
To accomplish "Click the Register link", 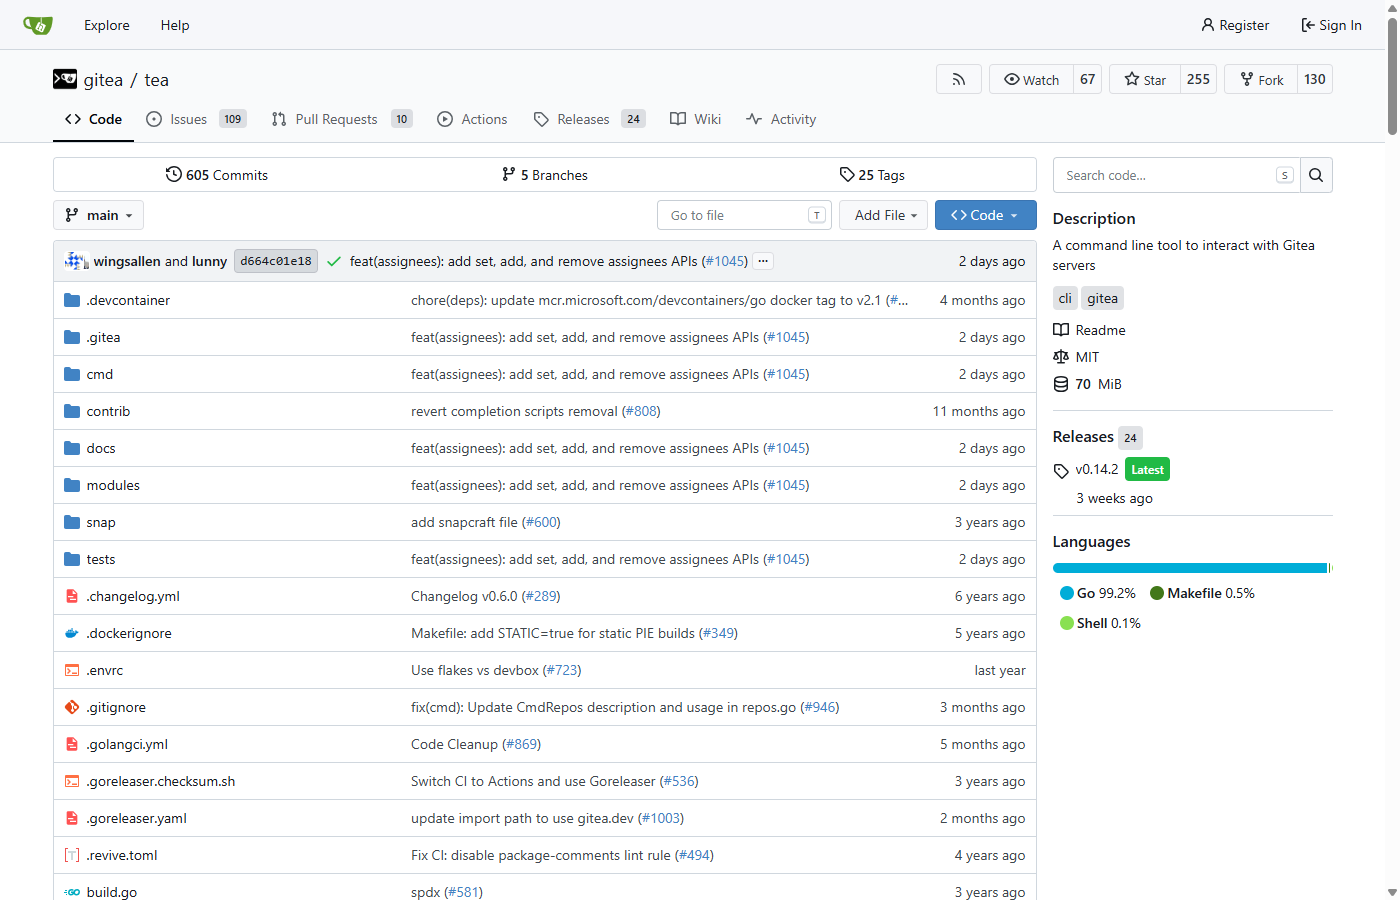I will (1235, 25).
